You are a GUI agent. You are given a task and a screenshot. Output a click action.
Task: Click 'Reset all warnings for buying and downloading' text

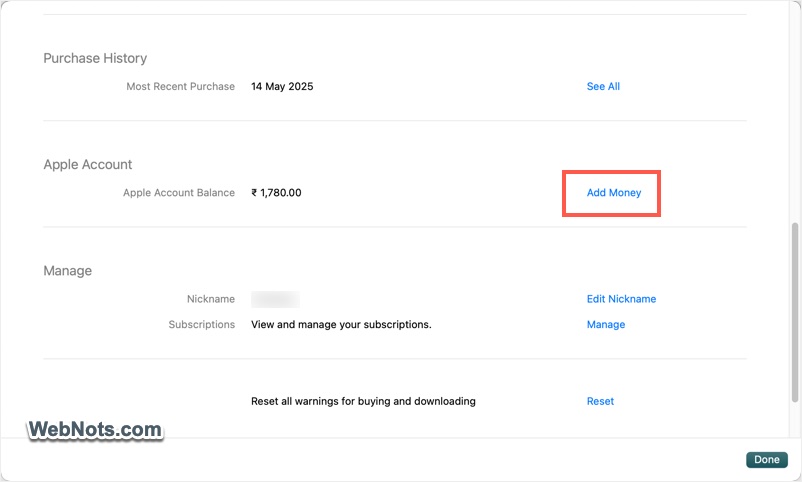(363, 401)
